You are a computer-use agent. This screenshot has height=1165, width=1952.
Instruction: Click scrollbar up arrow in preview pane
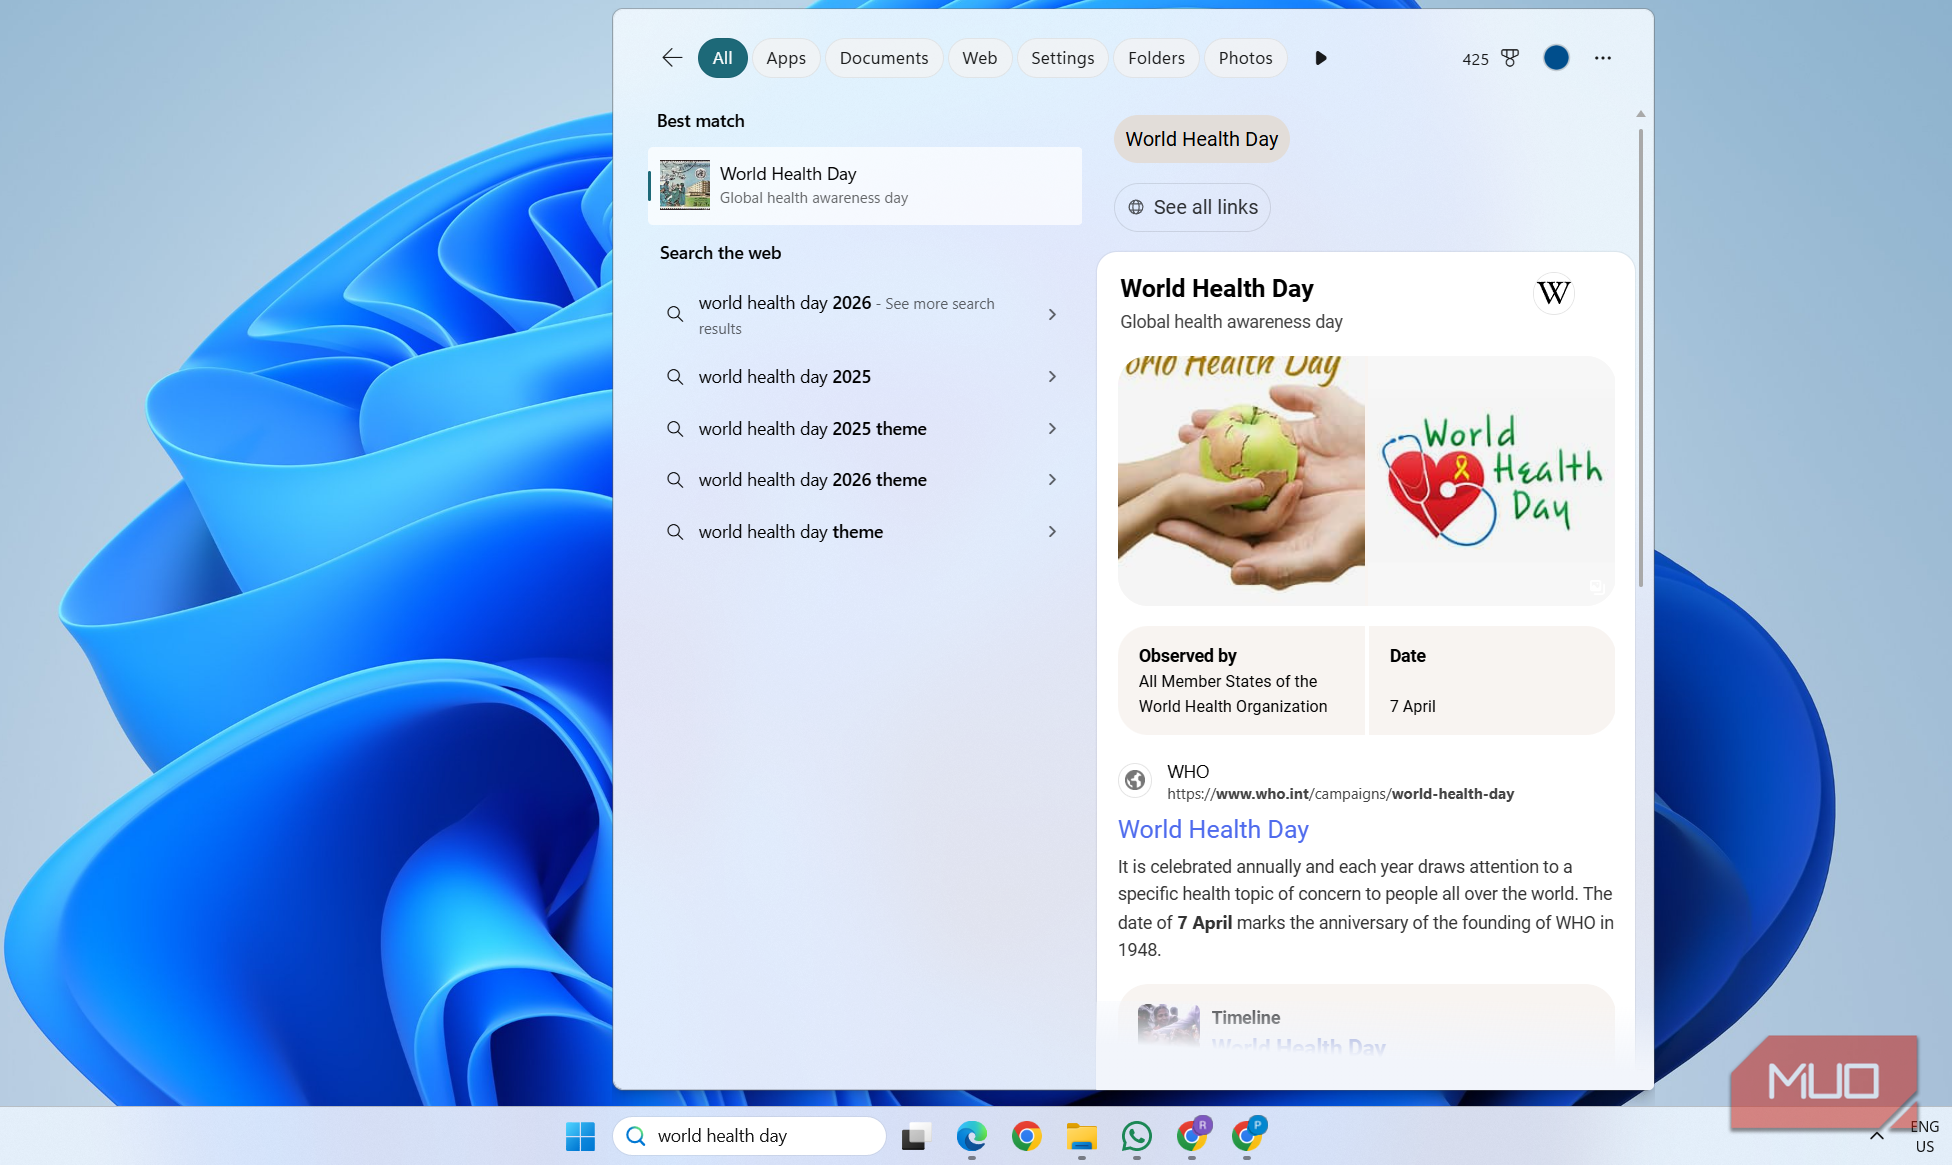1640,114
